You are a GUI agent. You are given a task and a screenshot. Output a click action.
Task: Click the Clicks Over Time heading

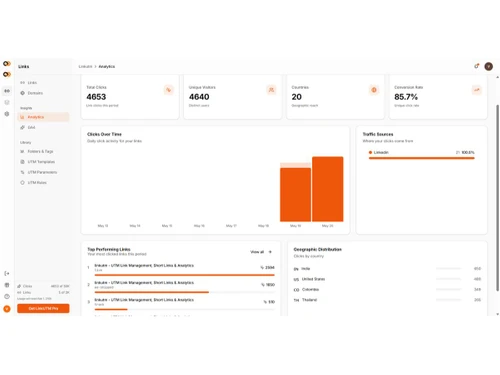tap(104, 134)
